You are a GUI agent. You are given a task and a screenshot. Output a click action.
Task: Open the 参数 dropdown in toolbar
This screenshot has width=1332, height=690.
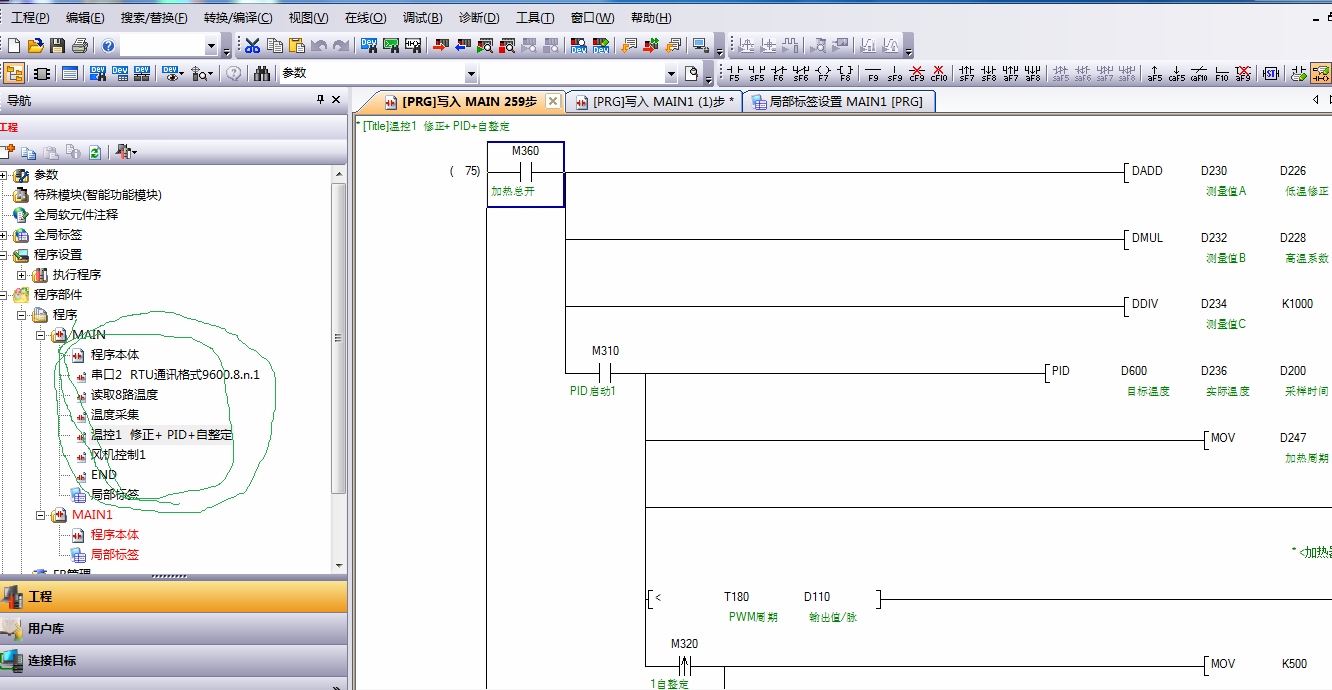pyautogui.click(x=470, y=73)
